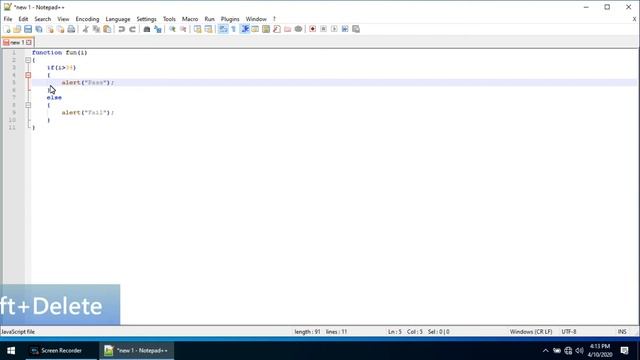Screen dimensions: 640x360
Task: Click 'JavaScript file' in the status bar
Action: (18, 332)
